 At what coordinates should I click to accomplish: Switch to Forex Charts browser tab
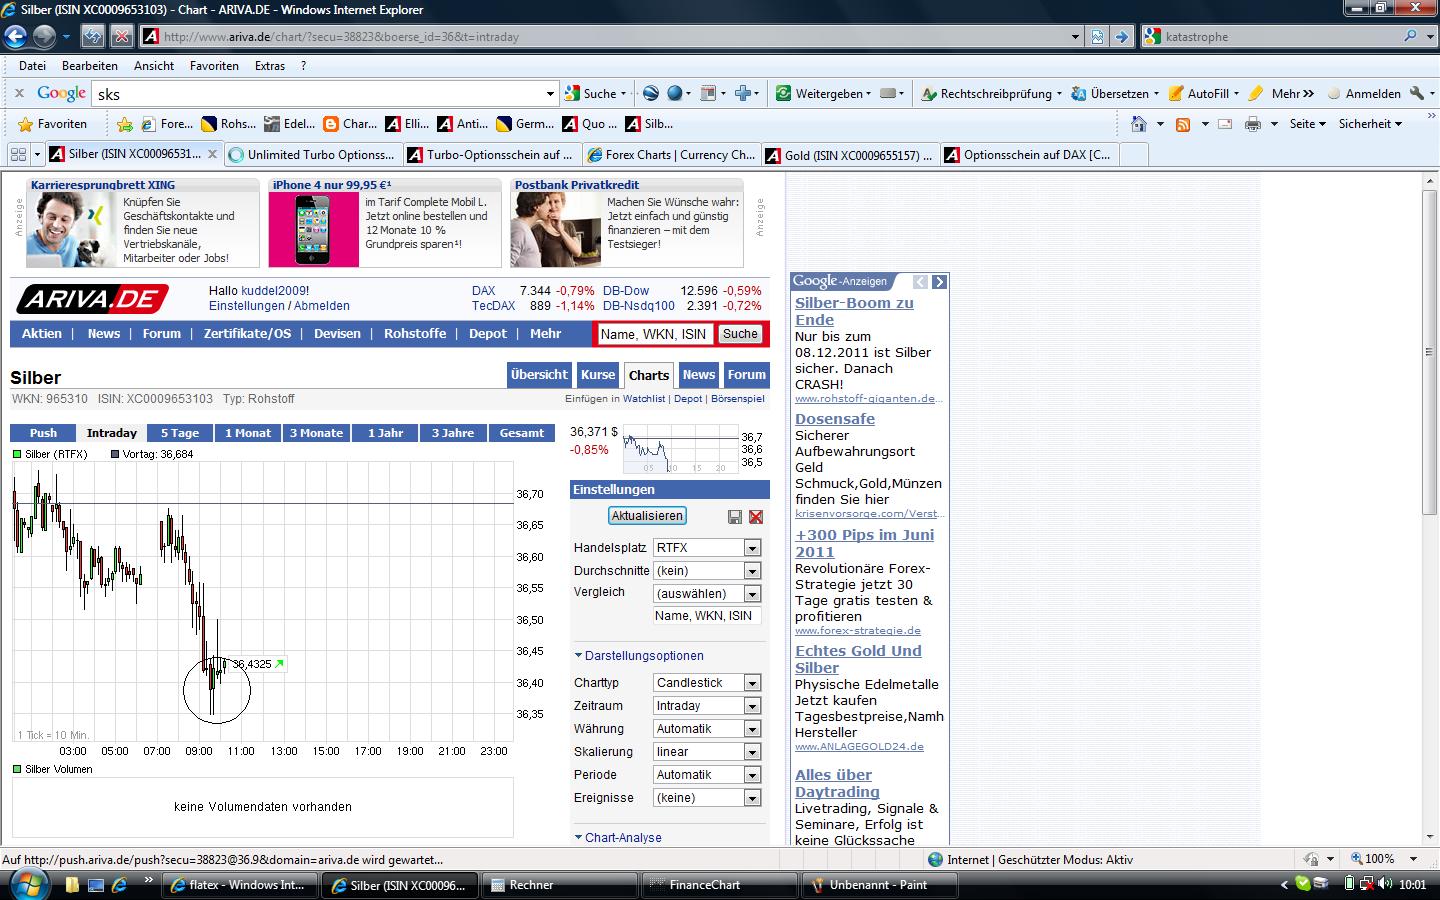tap(670, 155)
